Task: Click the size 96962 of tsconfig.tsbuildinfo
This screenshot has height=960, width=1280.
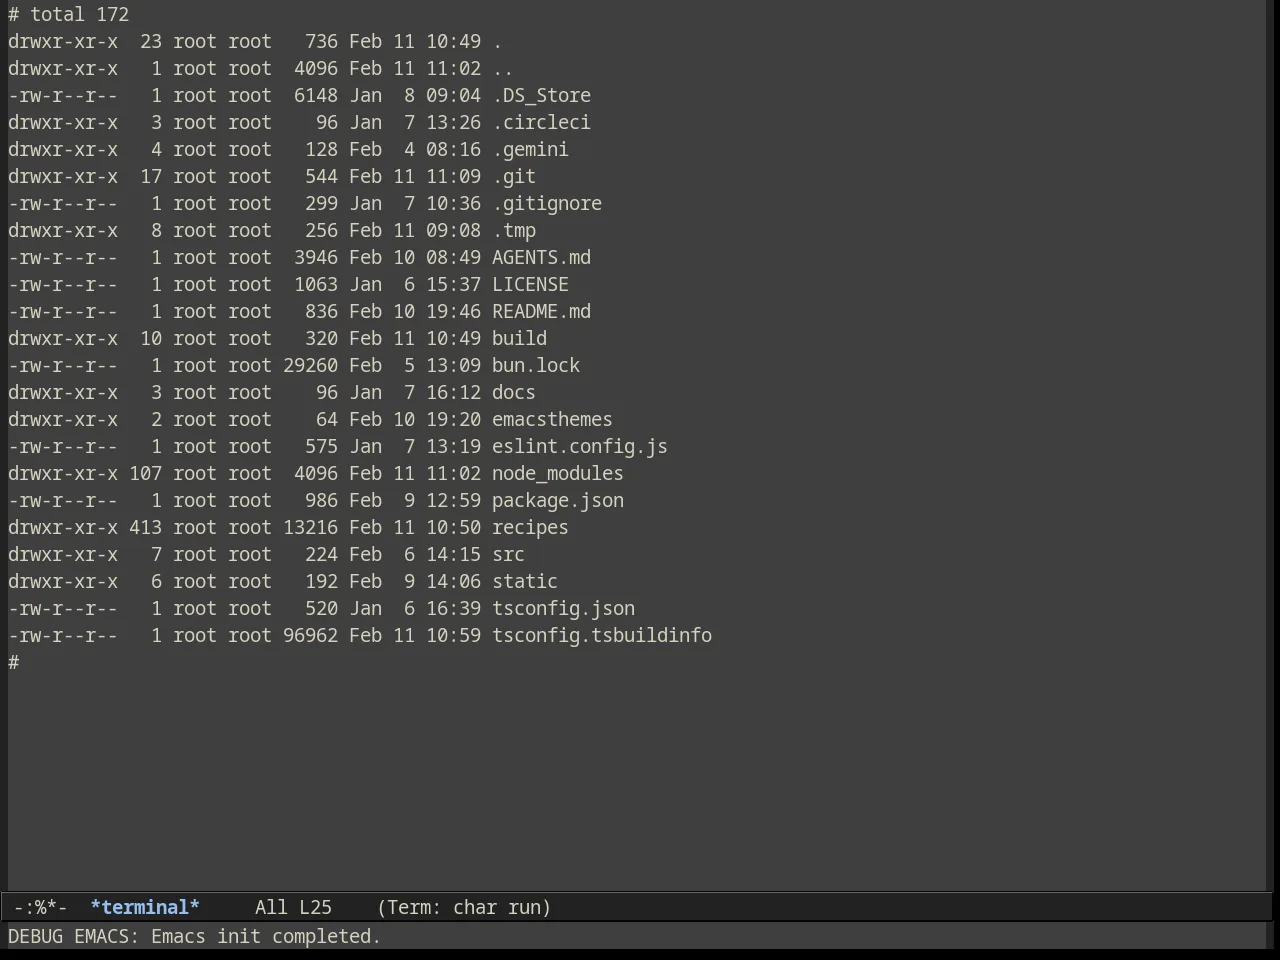Action: 310,635
